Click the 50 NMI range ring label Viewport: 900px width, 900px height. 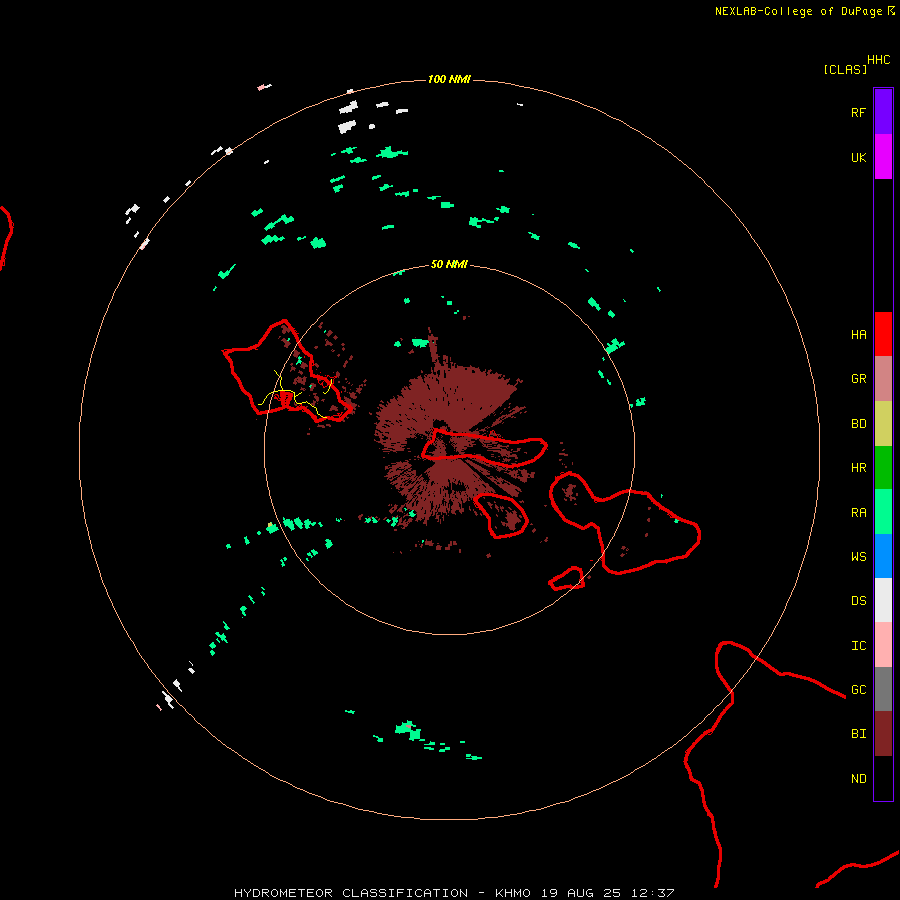tap(449, 264)
